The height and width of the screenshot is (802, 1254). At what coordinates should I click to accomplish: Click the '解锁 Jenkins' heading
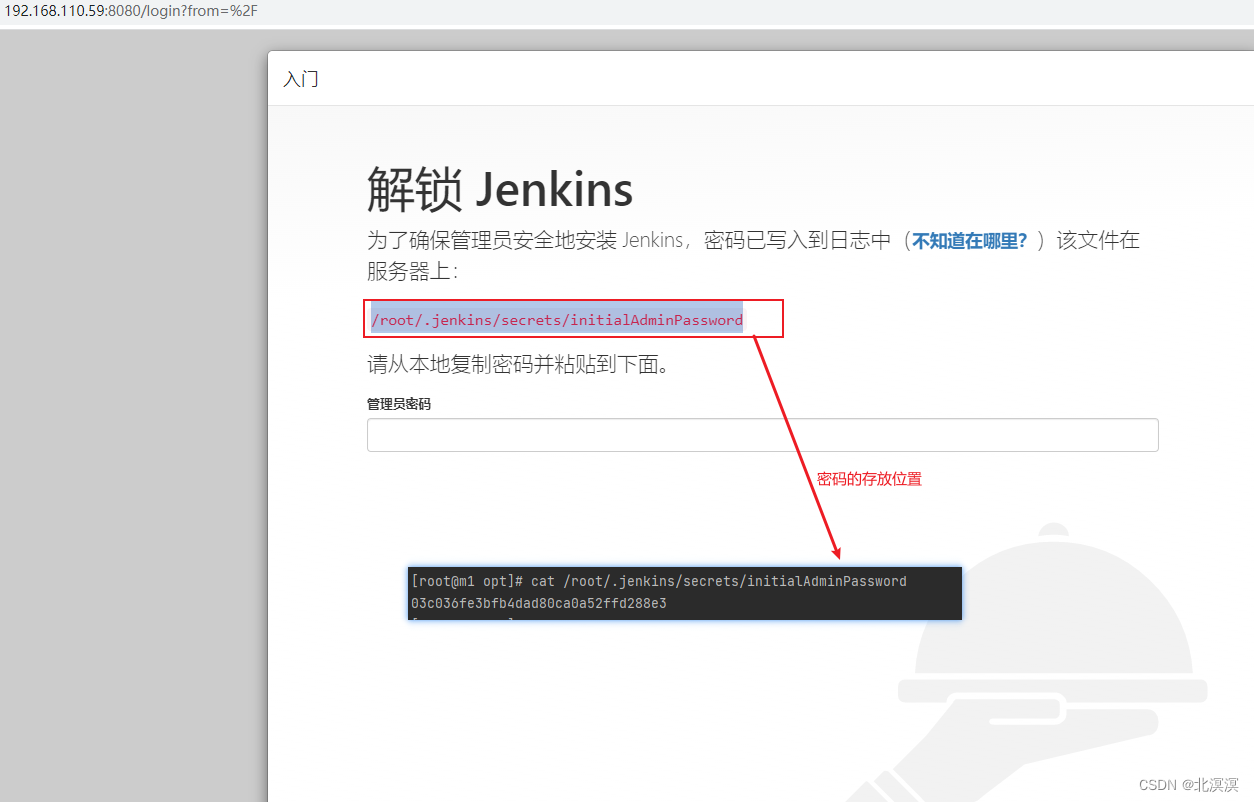(500, 188)
